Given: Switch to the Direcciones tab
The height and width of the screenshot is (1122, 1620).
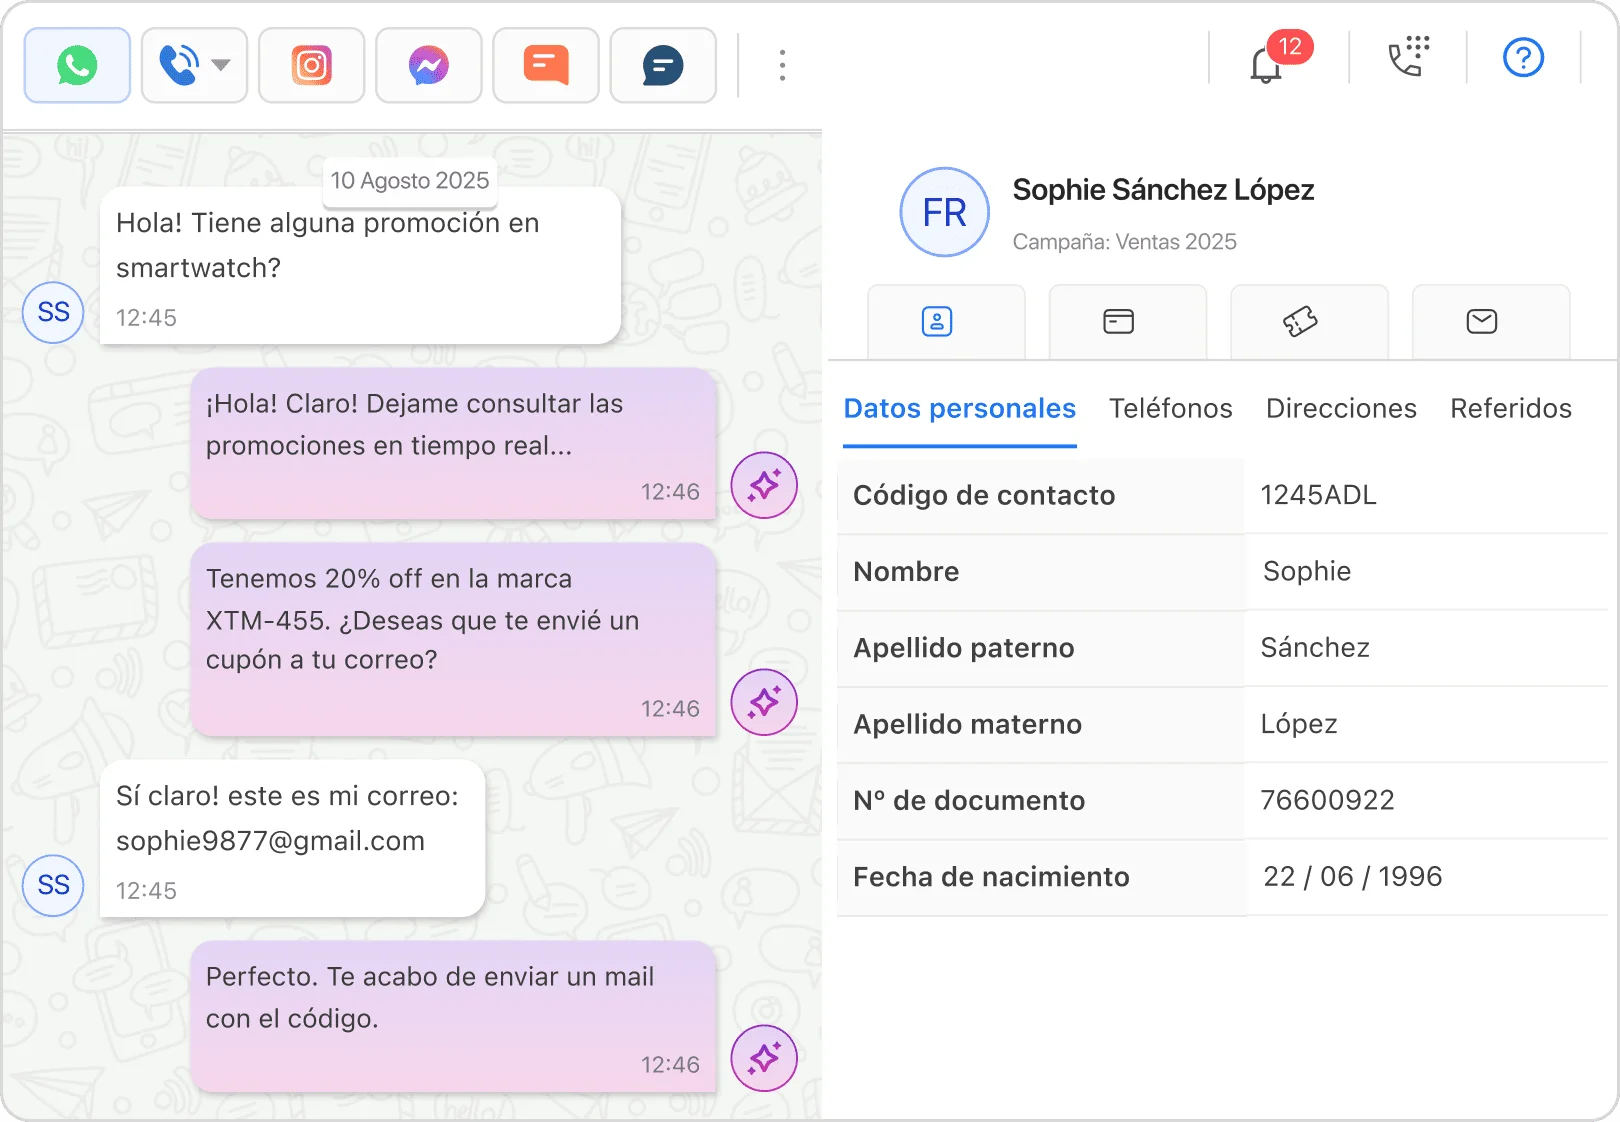Looking at the screenshot, I should [x=1341, y=408].
